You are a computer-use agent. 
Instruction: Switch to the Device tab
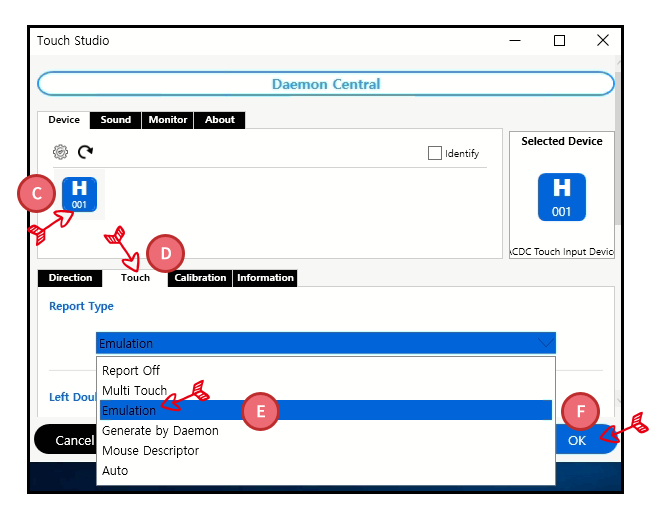[x=64, y=120]
